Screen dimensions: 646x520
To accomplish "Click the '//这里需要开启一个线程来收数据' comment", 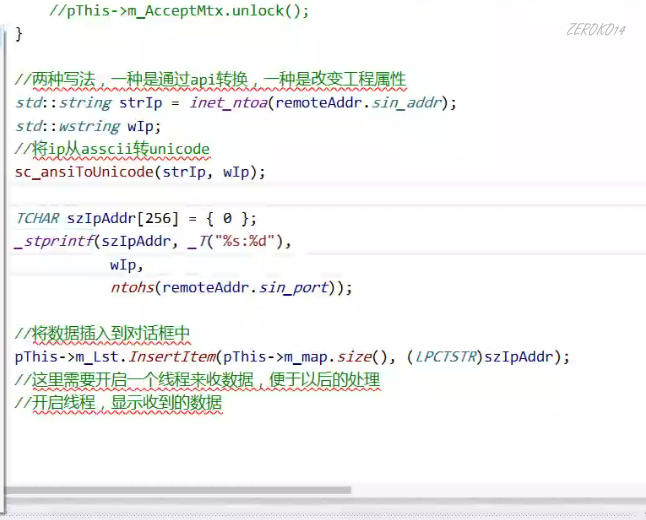I will (197, 380).
